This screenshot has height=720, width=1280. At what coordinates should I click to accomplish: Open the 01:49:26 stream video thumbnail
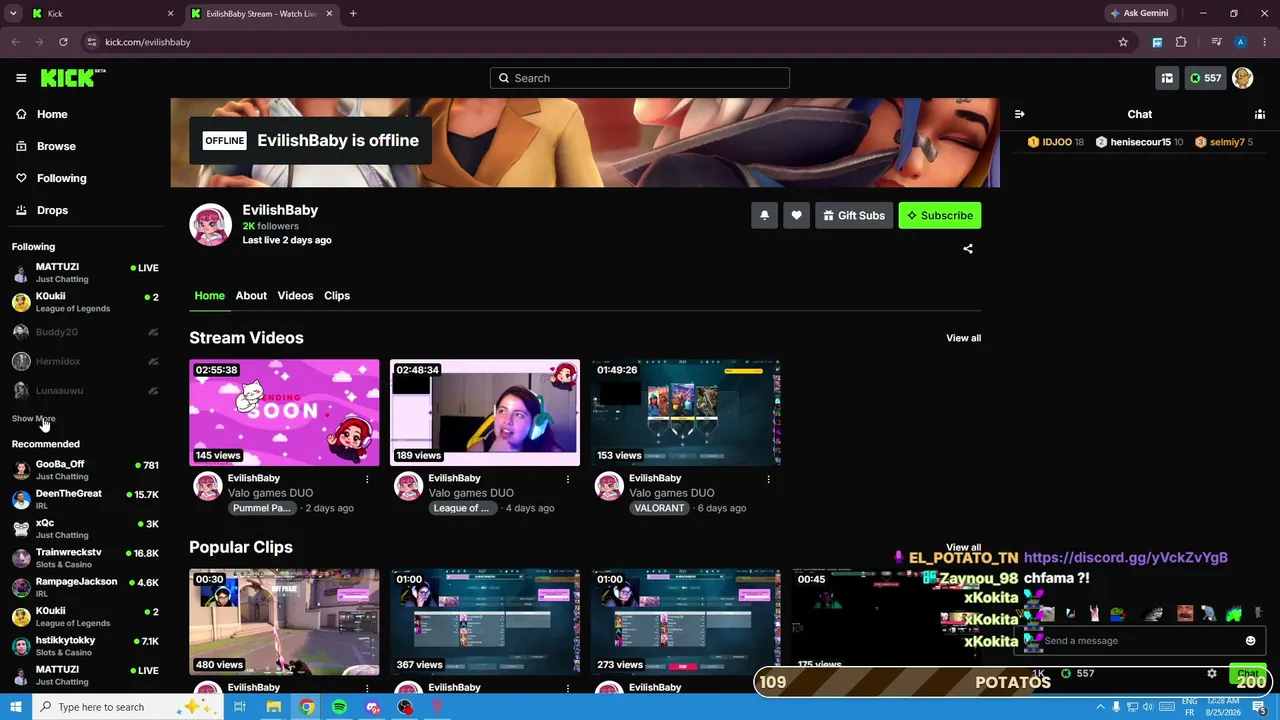pyautogui.click(x=686, y=413)
